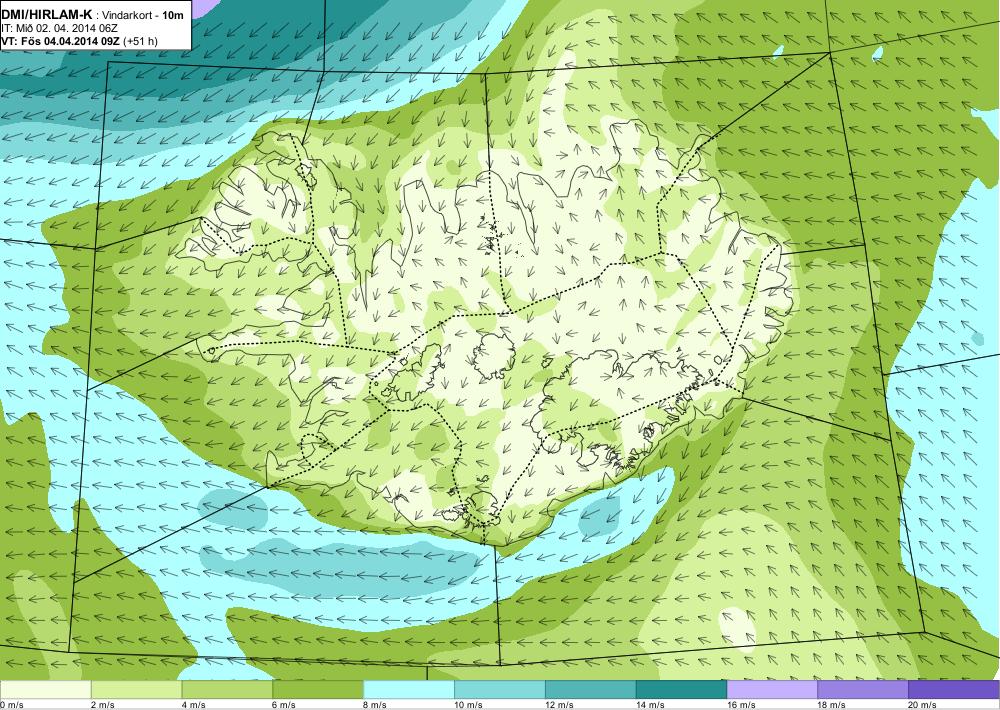Click the '6 m/s' legend label

point(285,705)
